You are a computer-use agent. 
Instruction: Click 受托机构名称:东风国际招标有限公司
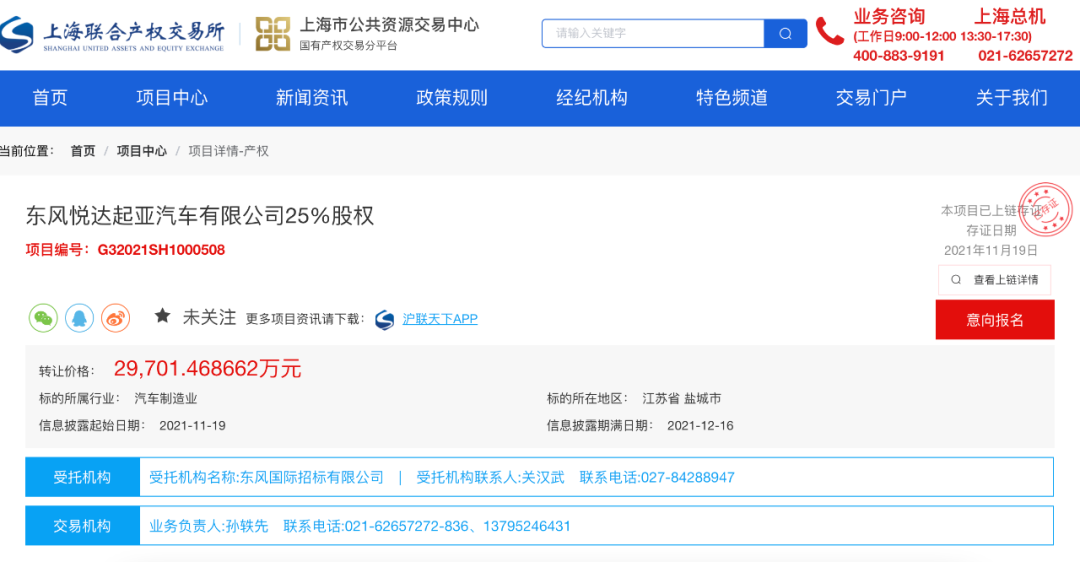(x=267, y=477)
